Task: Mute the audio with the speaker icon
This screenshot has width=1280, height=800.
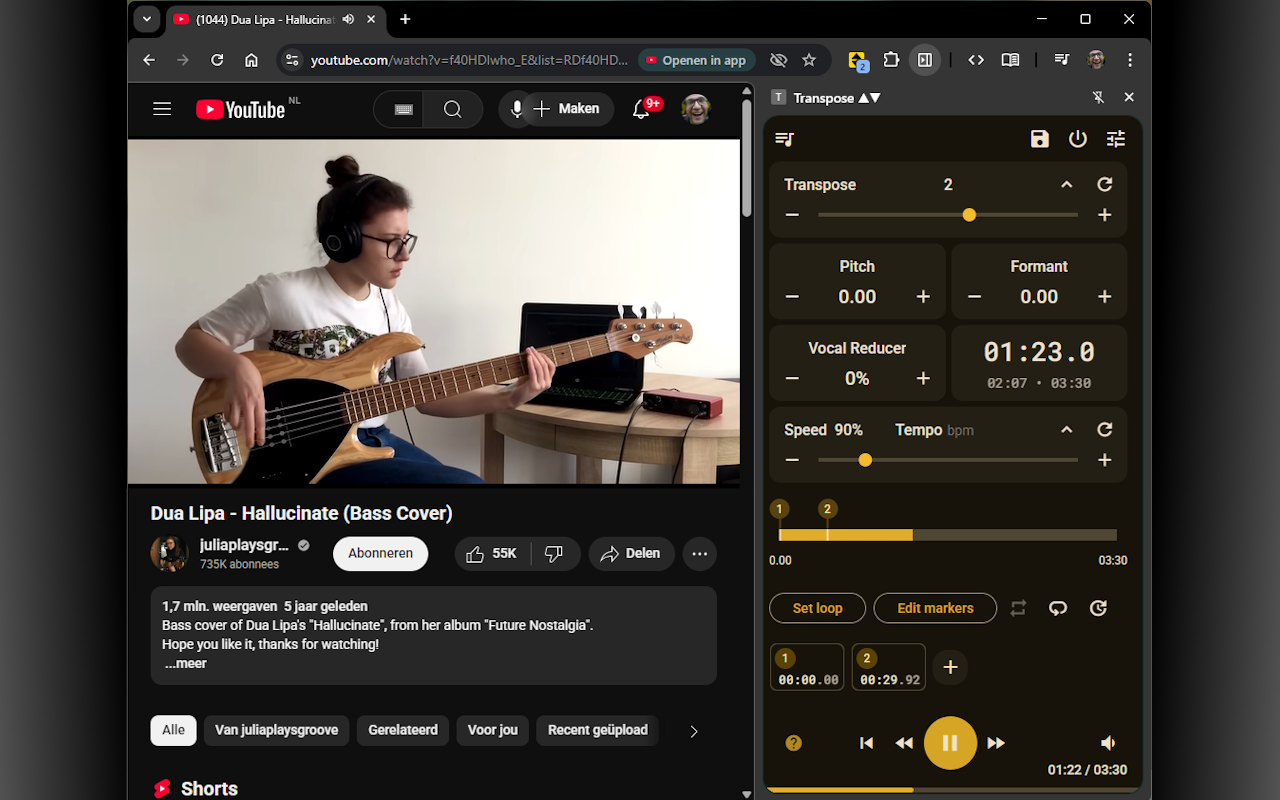Action: tap(1108, 743)
